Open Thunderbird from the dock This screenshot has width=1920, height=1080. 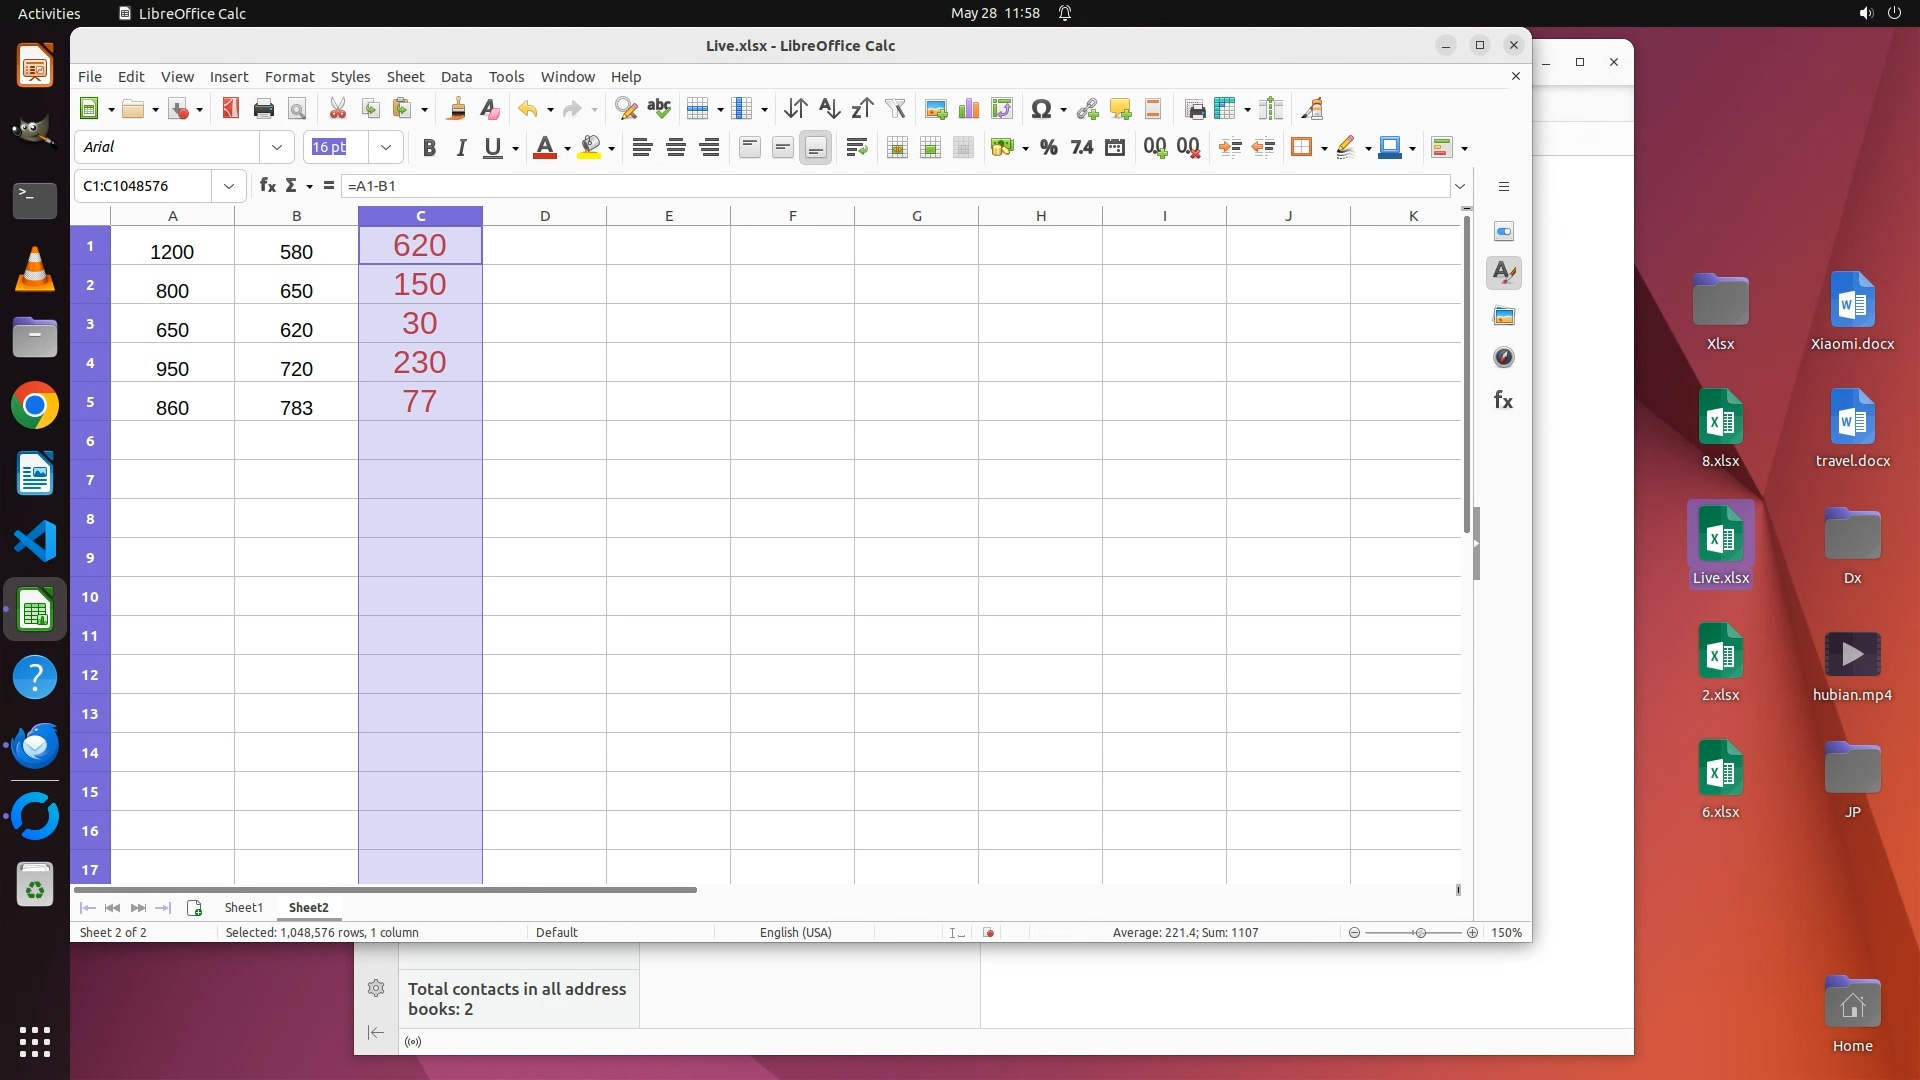35,746
